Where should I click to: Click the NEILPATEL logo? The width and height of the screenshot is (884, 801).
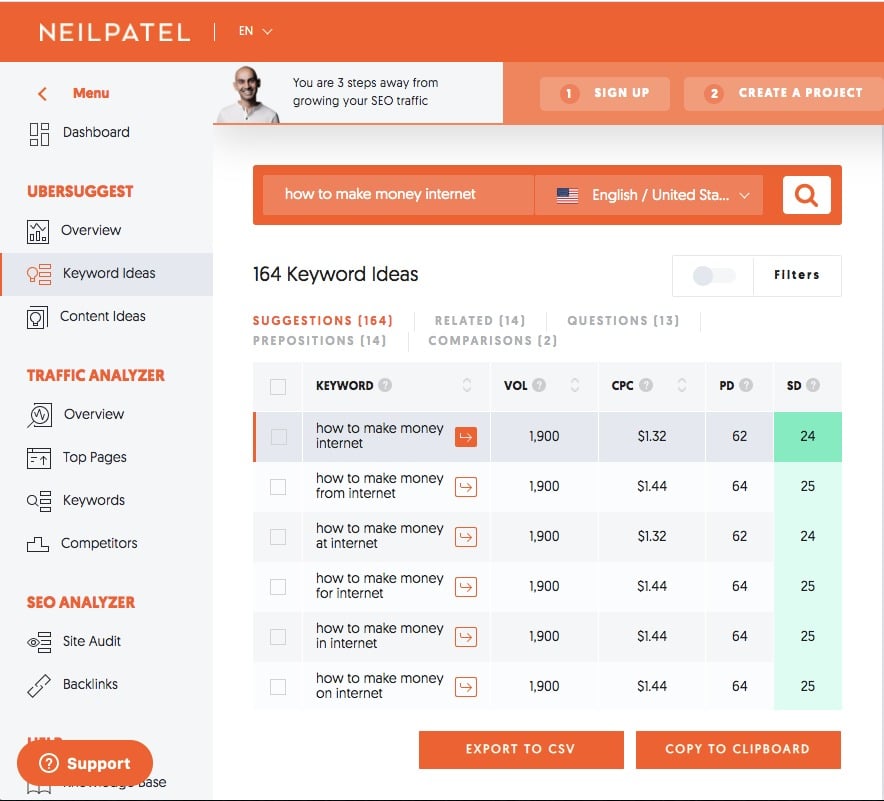(114, 32)
